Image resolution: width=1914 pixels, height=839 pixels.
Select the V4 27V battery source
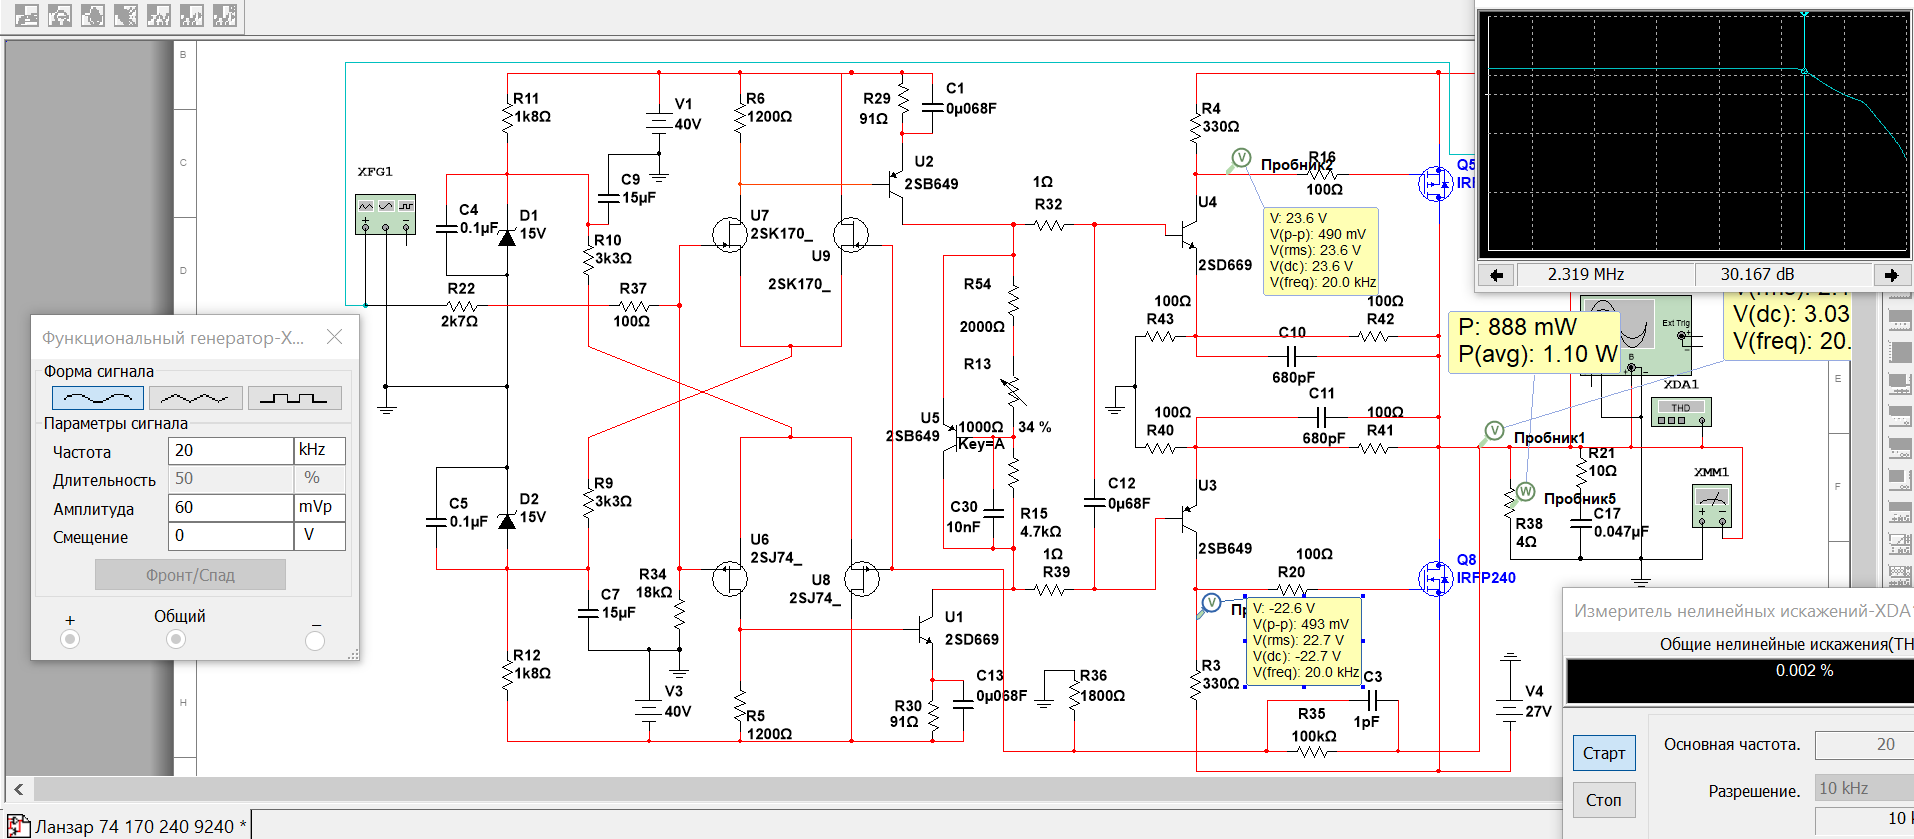pyautogui.click(x=1509, y=710)
